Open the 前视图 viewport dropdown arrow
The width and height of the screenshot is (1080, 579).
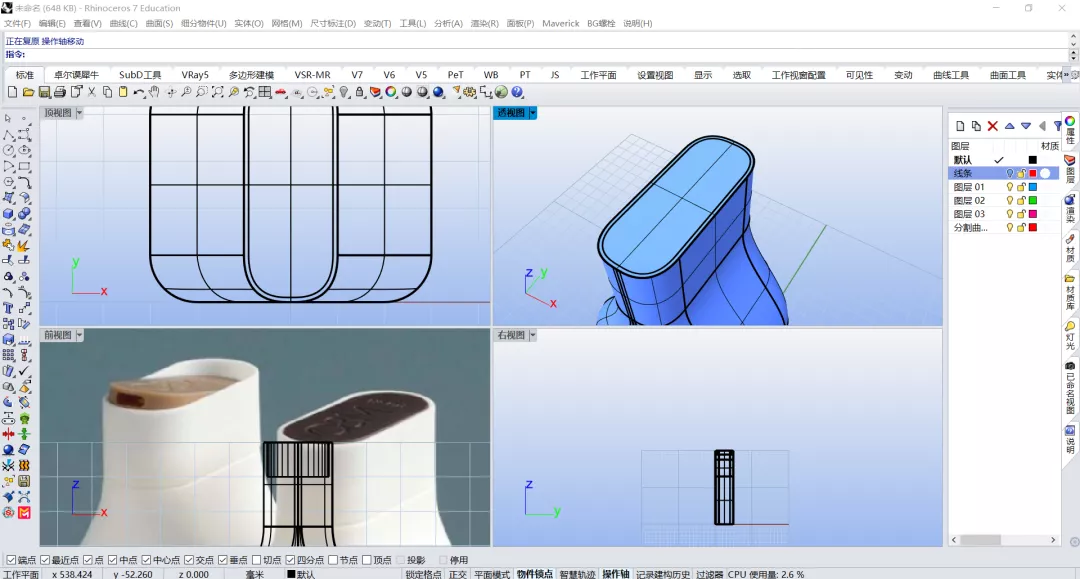(x=79, y=335)
